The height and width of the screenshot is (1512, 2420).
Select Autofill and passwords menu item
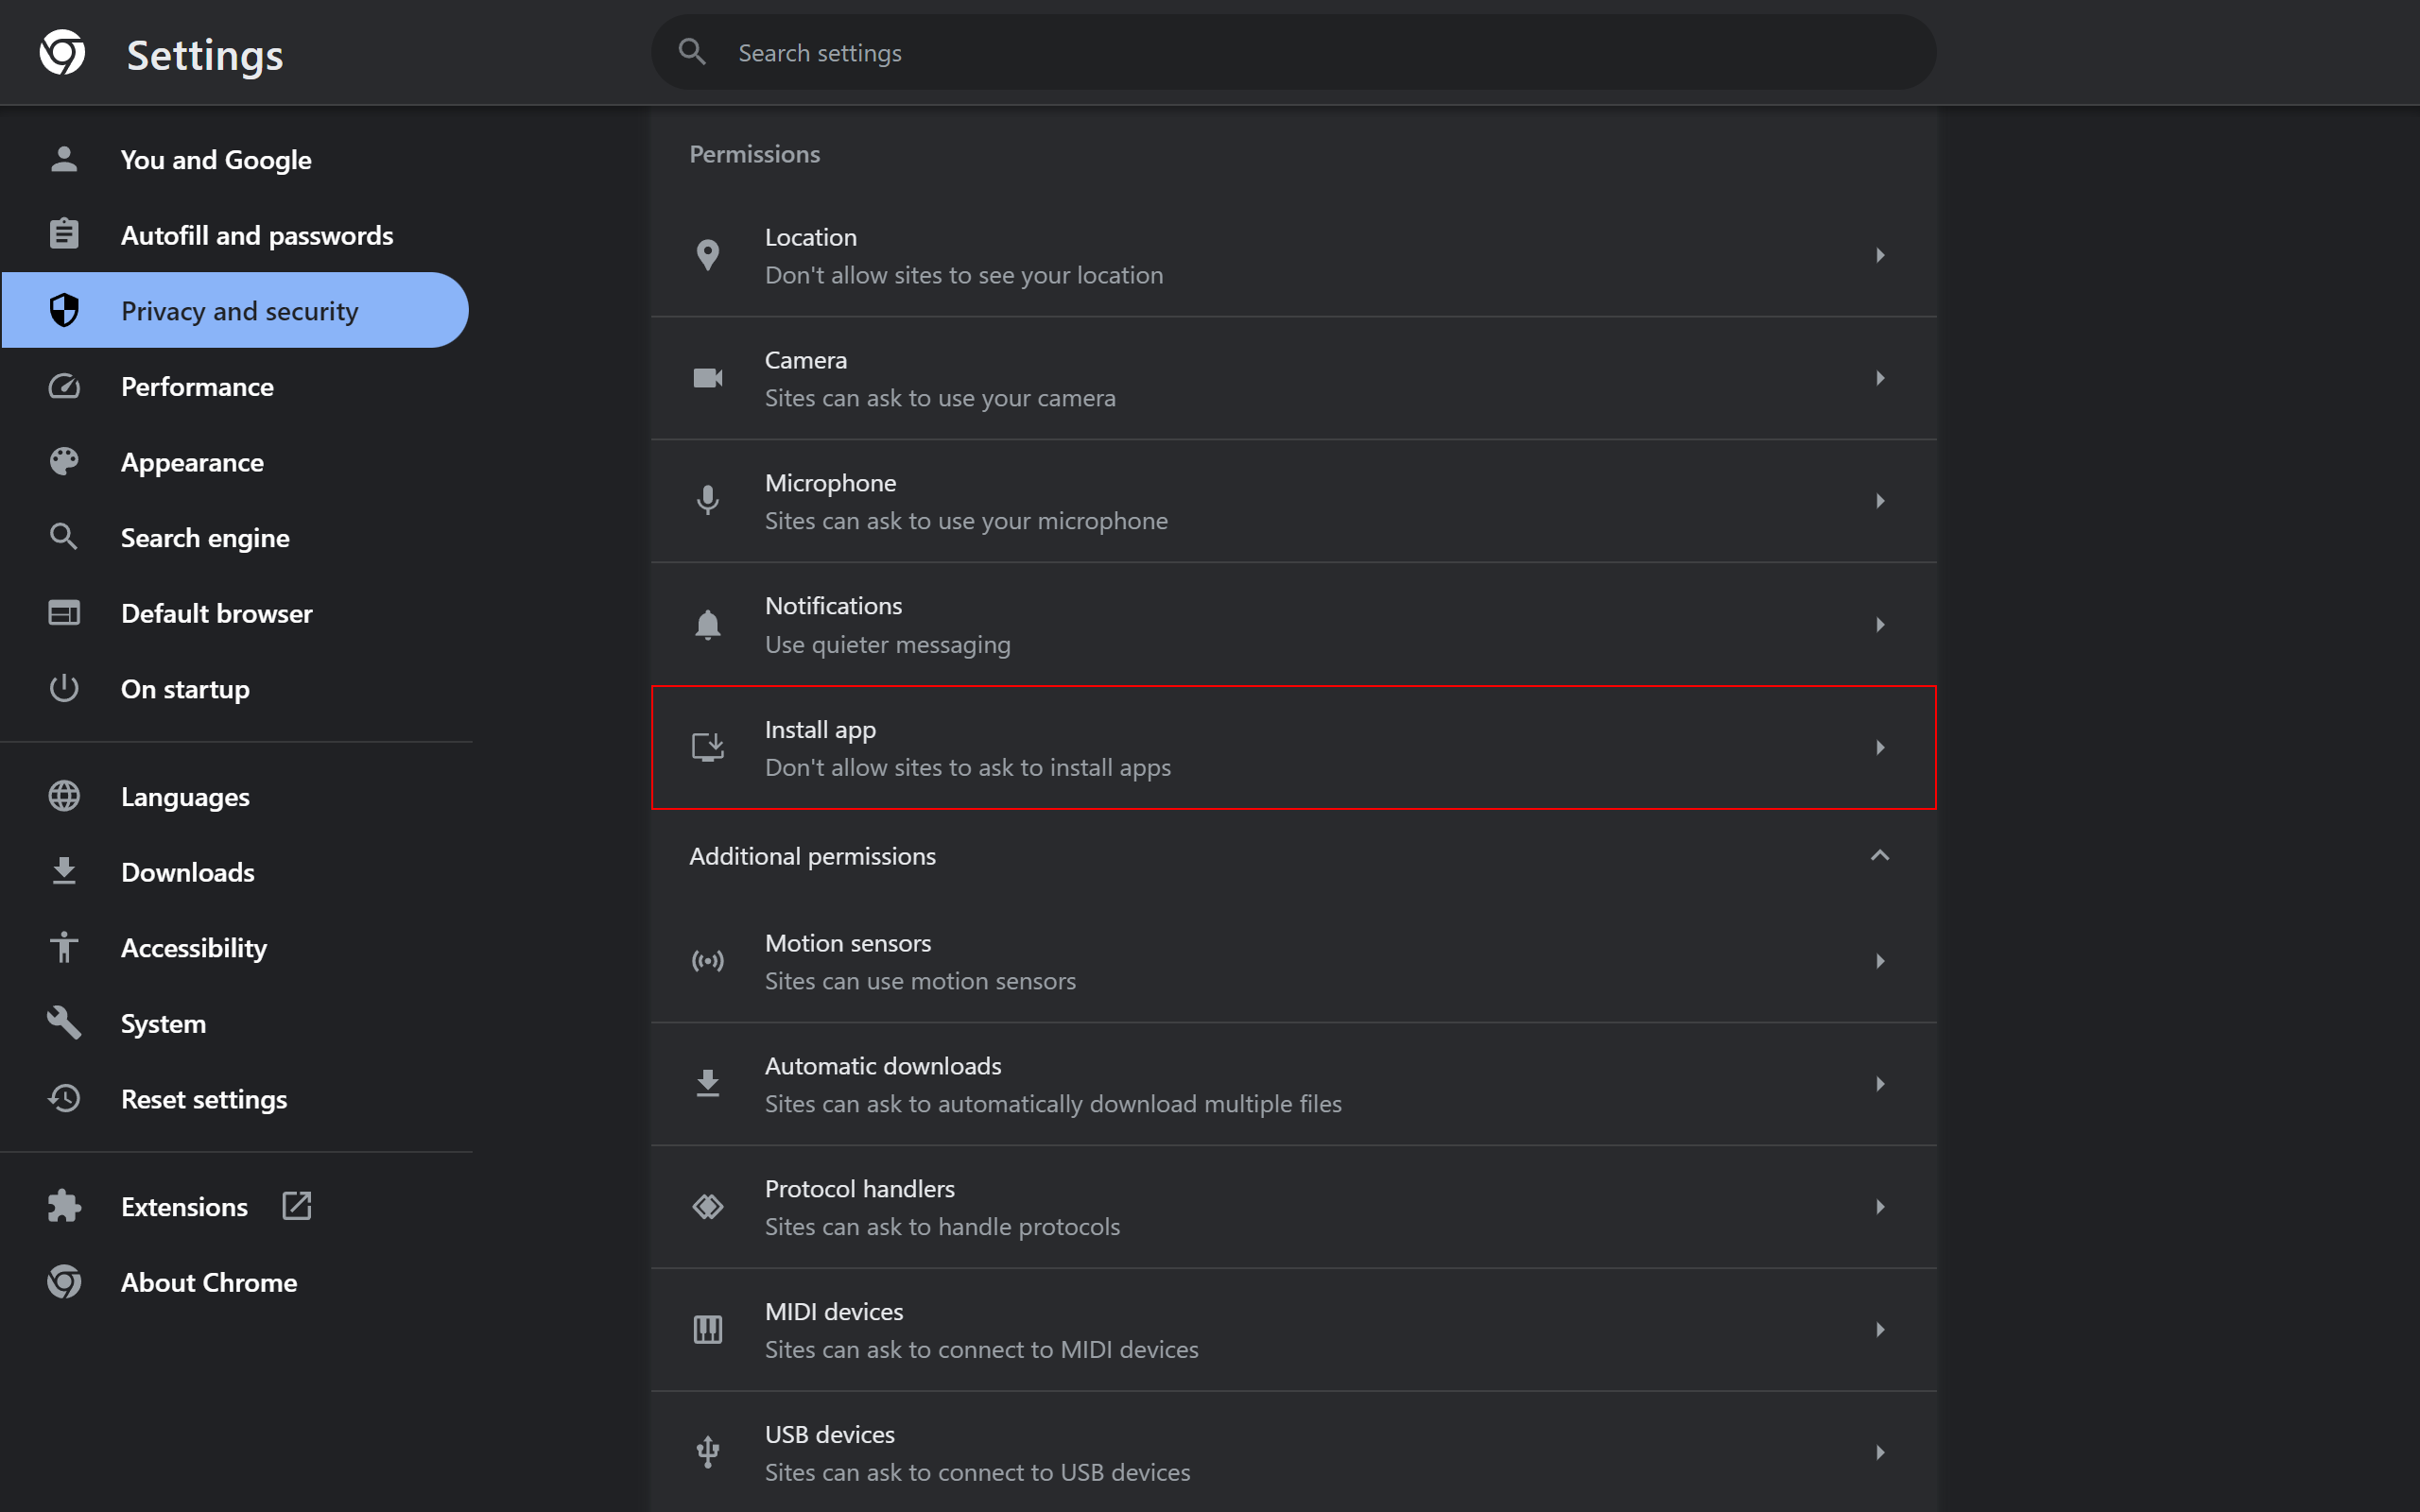[x=256, y=235]
